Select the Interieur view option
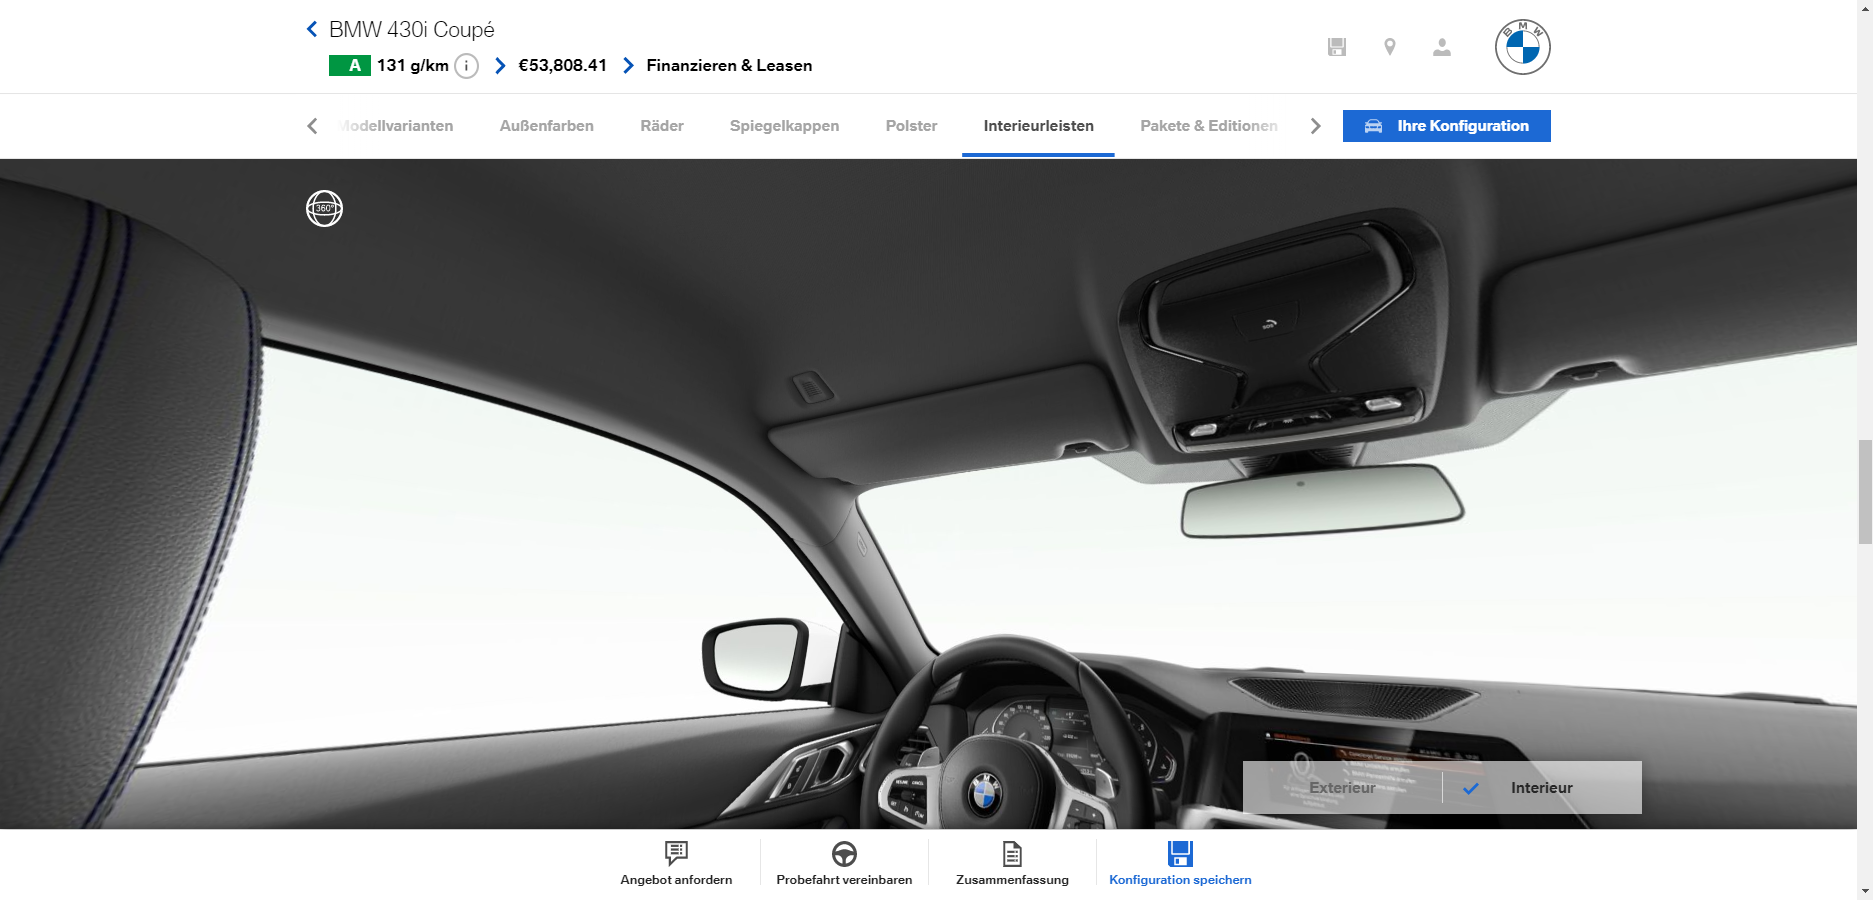1873x900 pixels. [x=1541, y=788]
